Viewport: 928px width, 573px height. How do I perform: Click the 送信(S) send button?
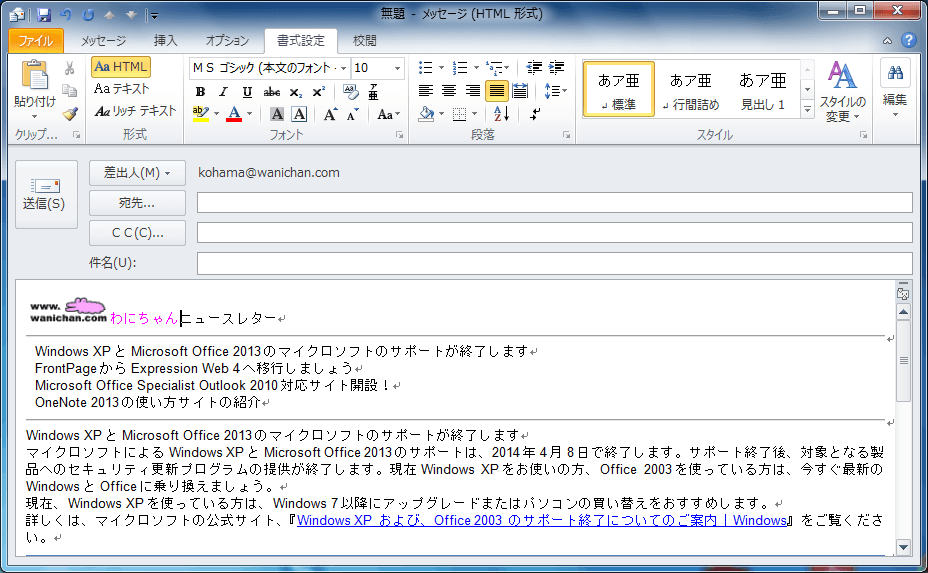pos(46,194)
